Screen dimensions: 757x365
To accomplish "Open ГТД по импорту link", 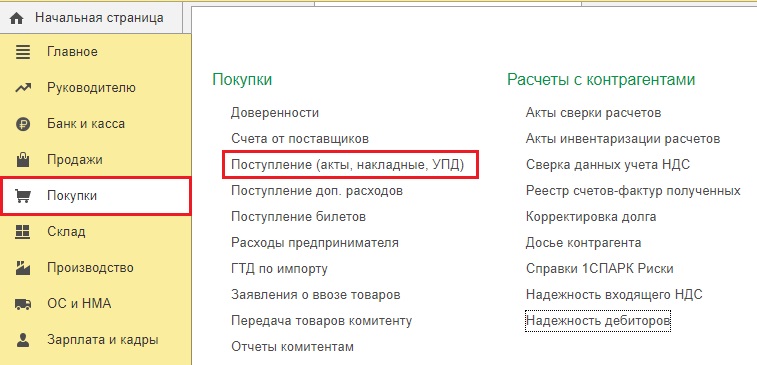I will pyautogui.click(x=279, y=268).
